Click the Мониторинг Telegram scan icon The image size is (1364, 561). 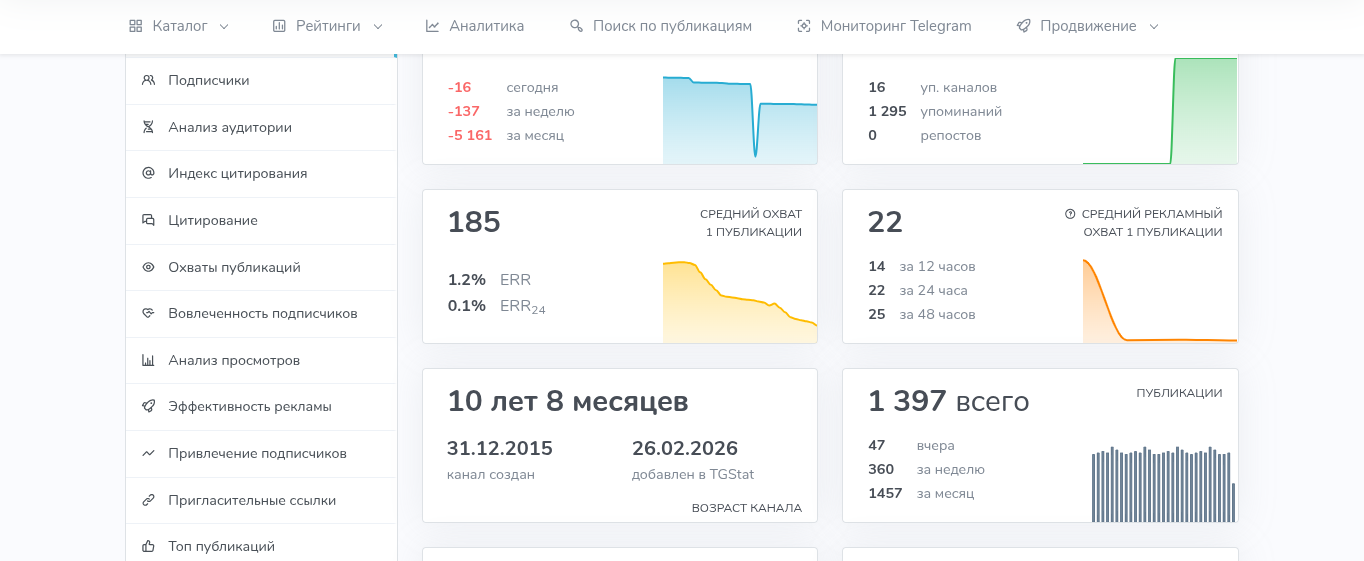pos(804,26)
